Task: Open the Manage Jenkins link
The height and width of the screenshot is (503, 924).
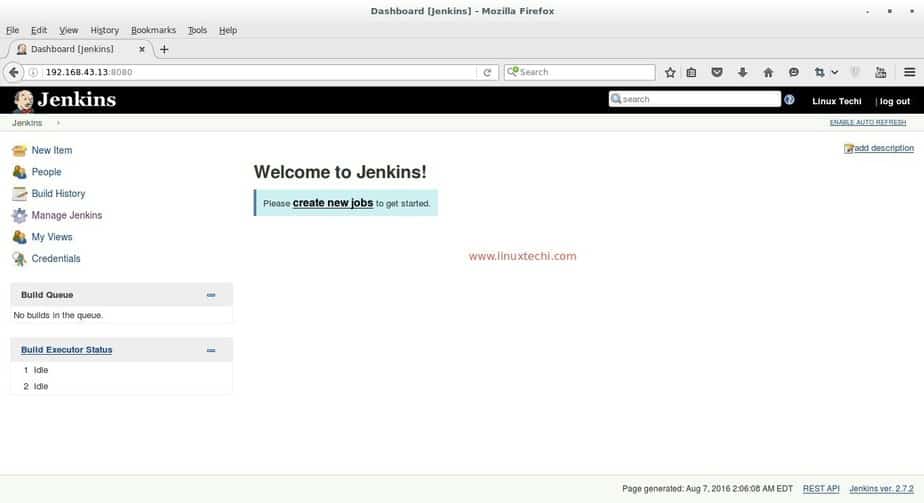Action: (67, 216)
